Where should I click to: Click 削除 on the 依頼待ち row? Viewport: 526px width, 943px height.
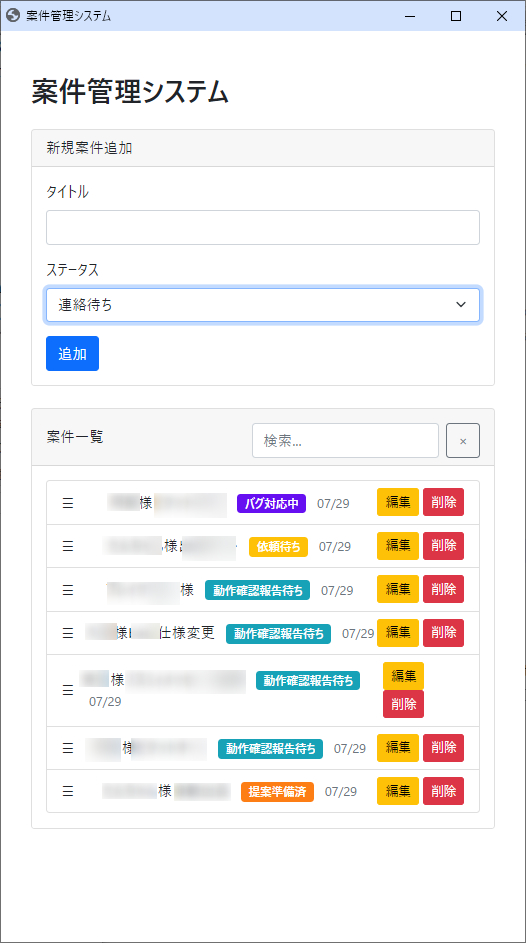444,545
